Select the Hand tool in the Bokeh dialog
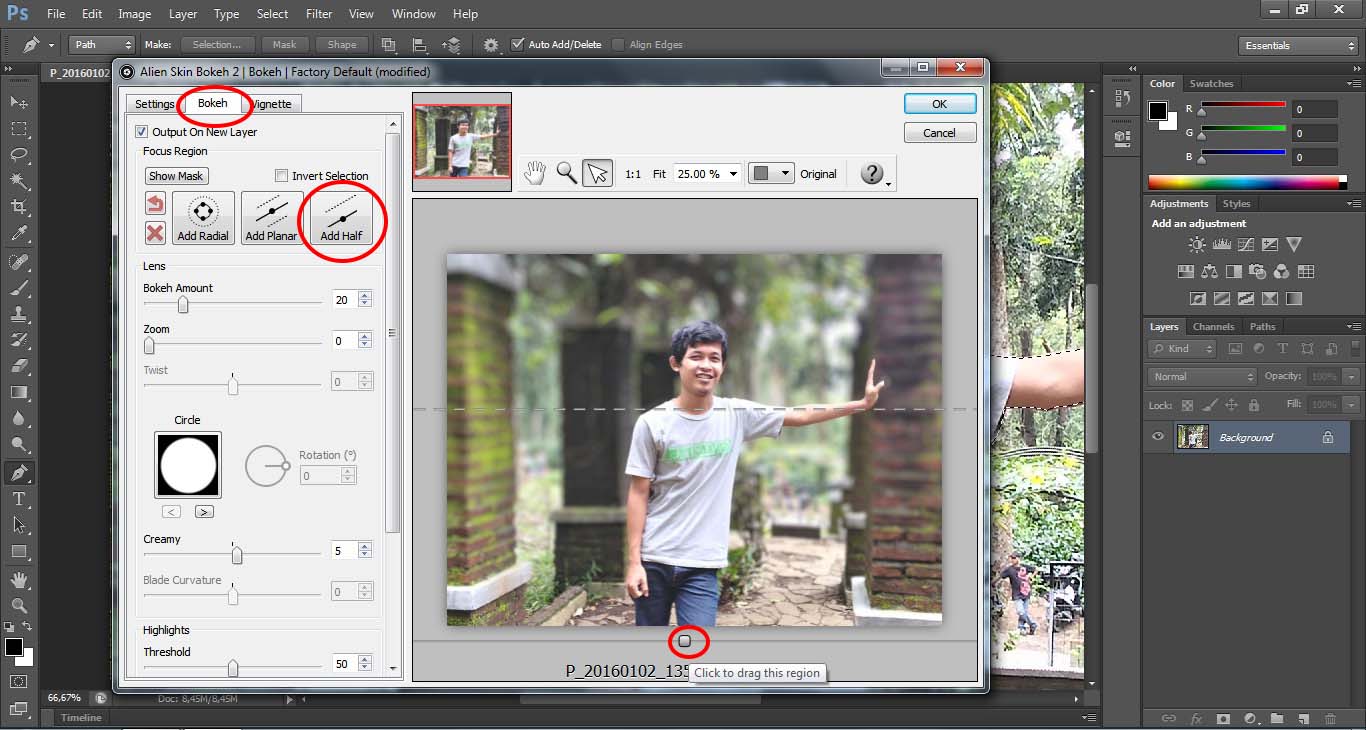The height and width of the screenshot is (730, 1366). coord(535,172)
